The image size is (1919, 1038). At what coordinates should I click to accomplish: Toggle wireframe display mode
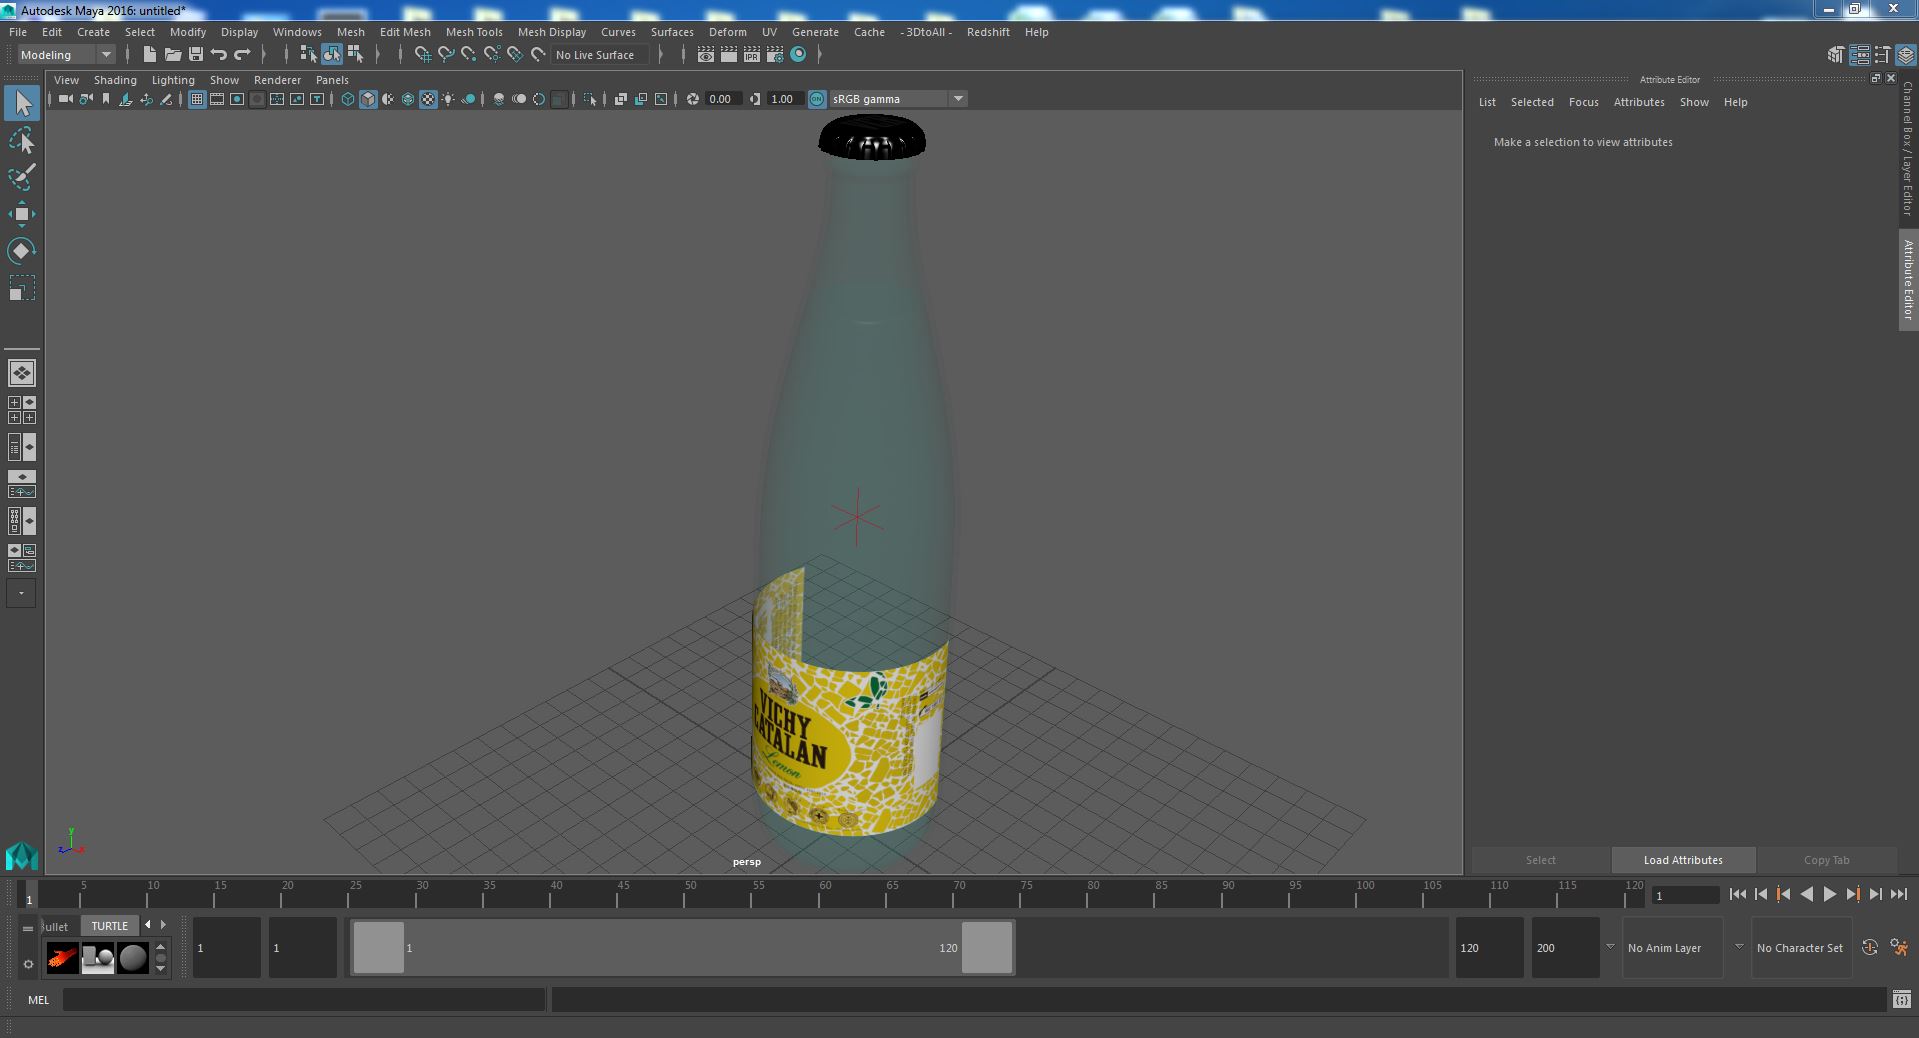[x=348, y=99]
